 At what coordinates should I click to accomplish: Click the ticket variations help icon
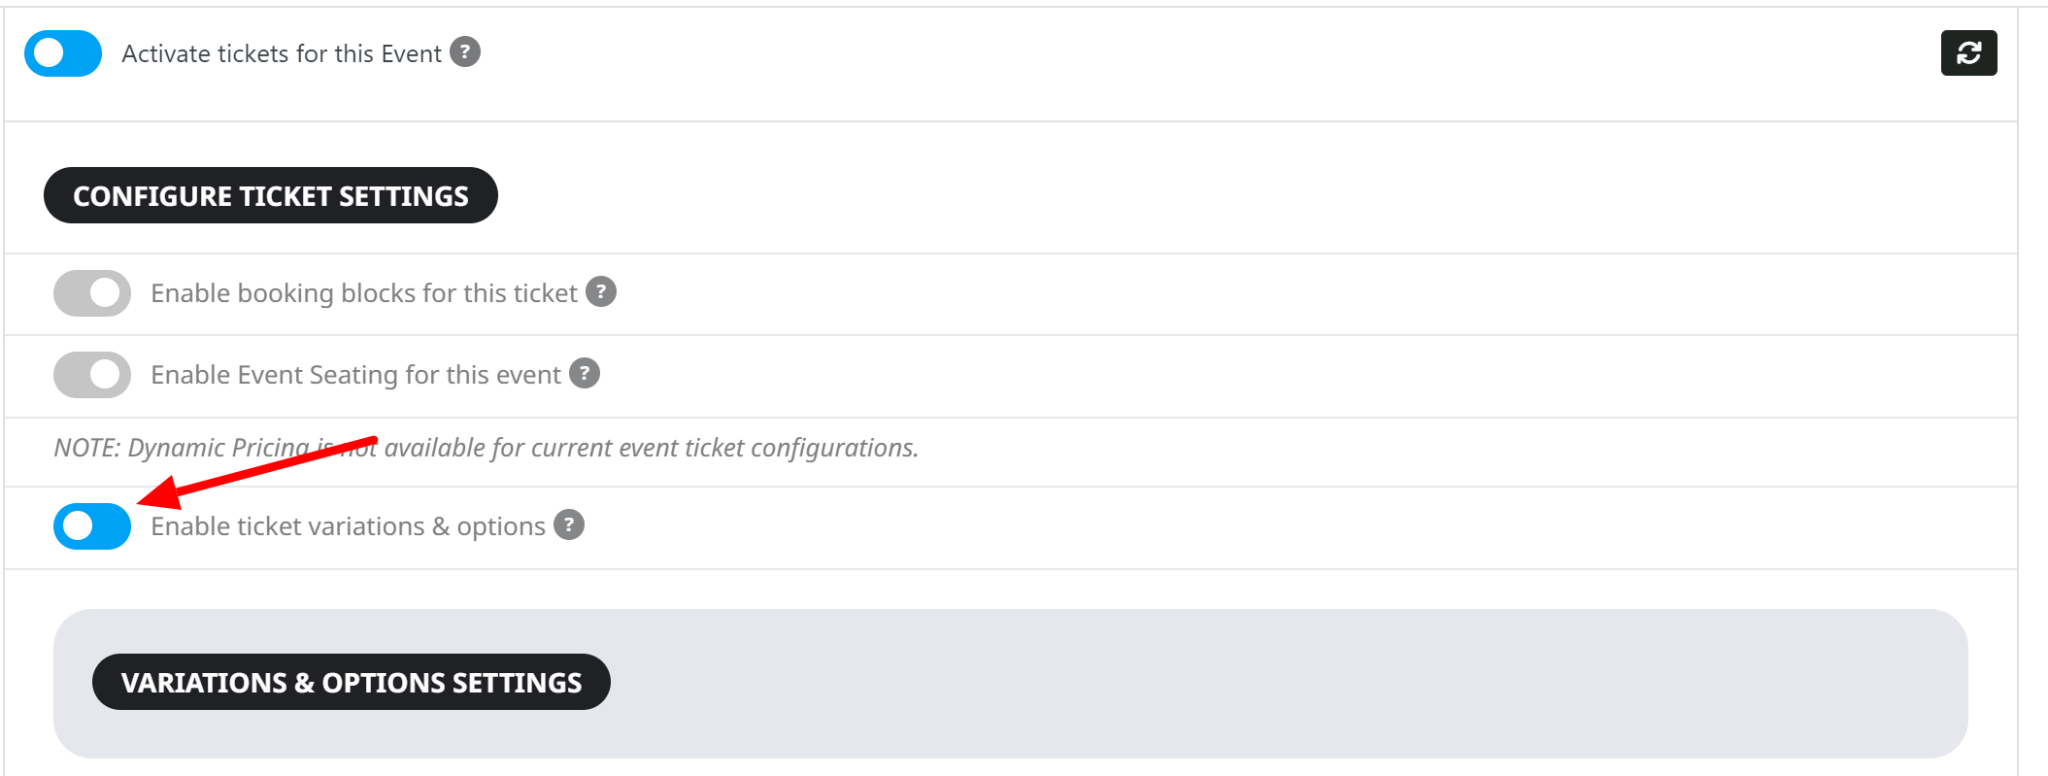click(567, 525)
